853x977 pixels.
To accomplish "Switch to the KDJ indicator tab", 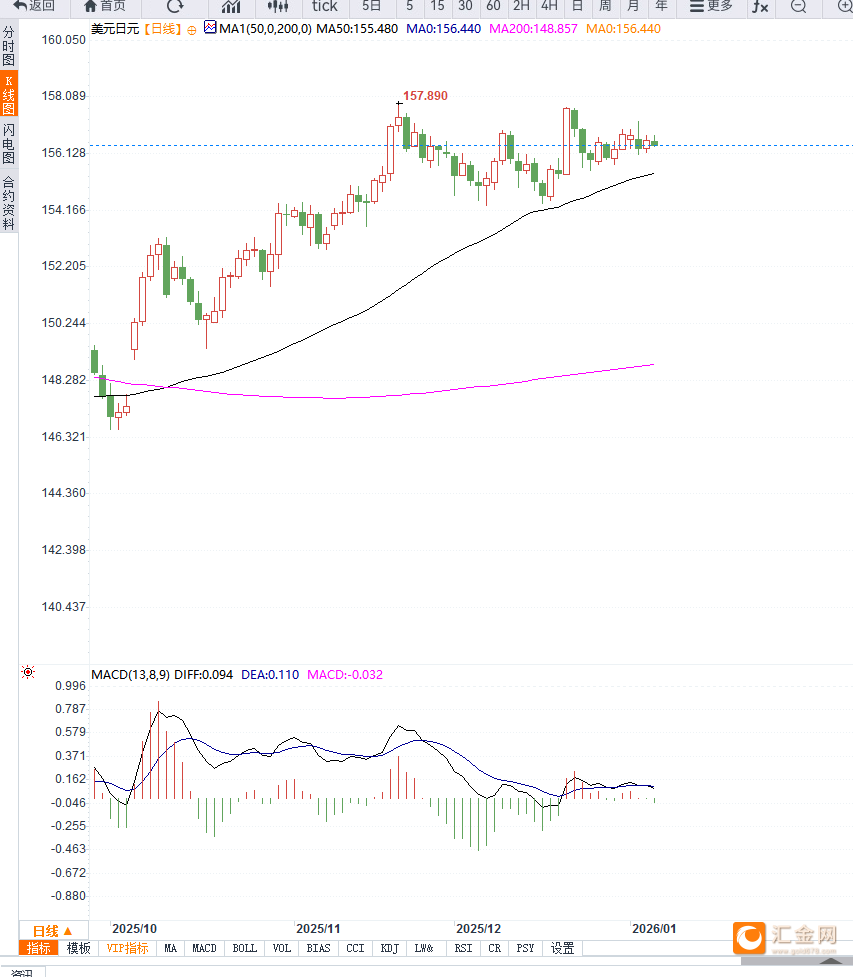I will 389,948.
